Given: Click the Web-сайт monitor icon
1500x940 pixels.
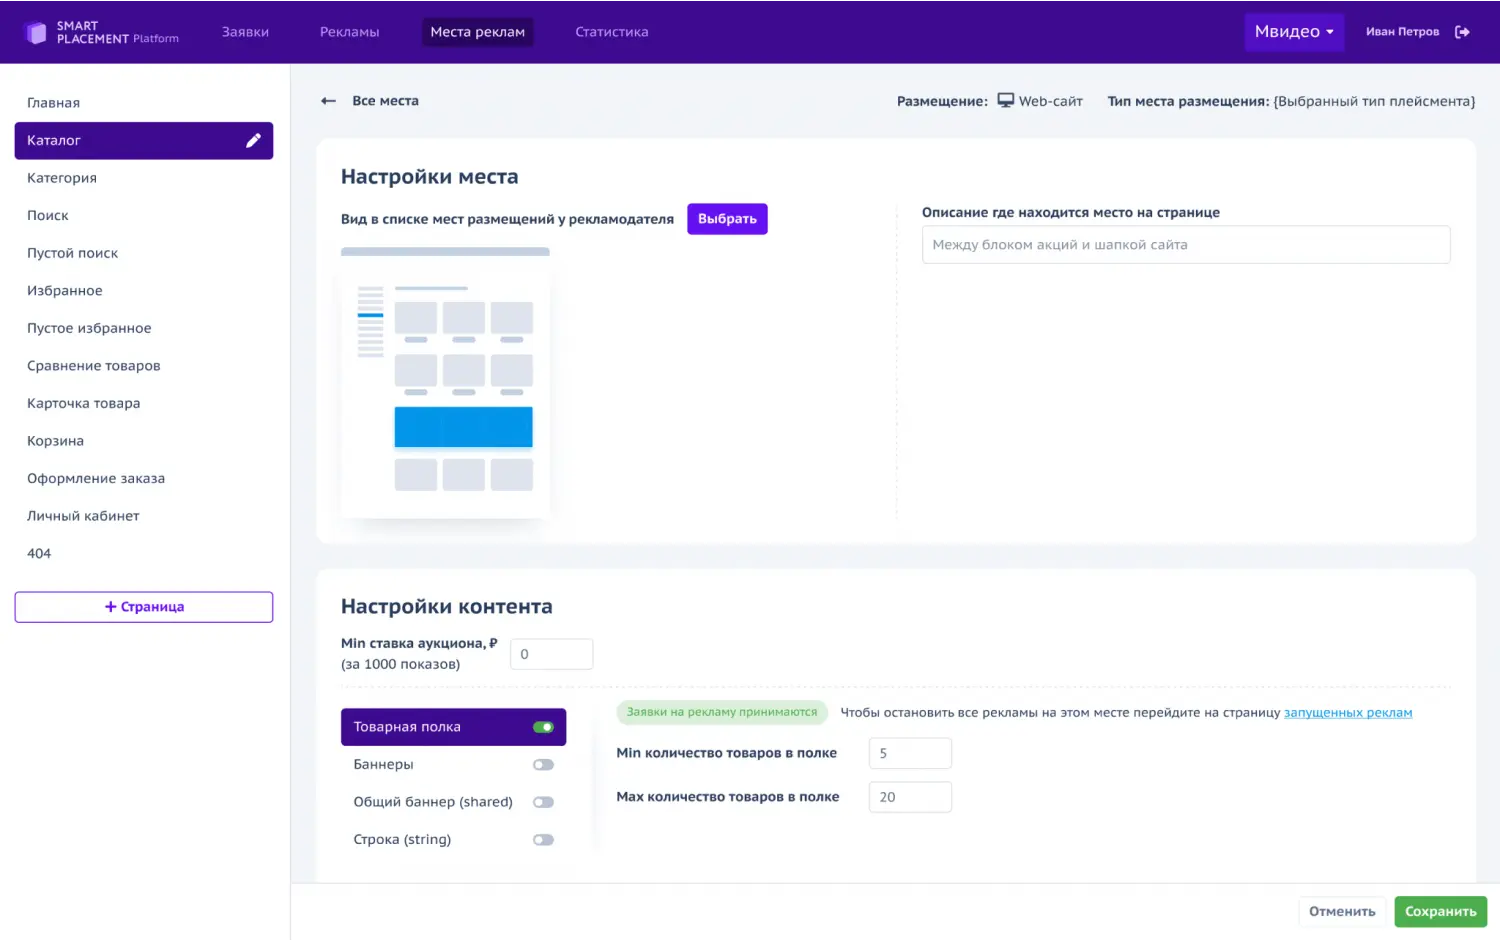Looking at the screenshot, I should click(1006, 101).
